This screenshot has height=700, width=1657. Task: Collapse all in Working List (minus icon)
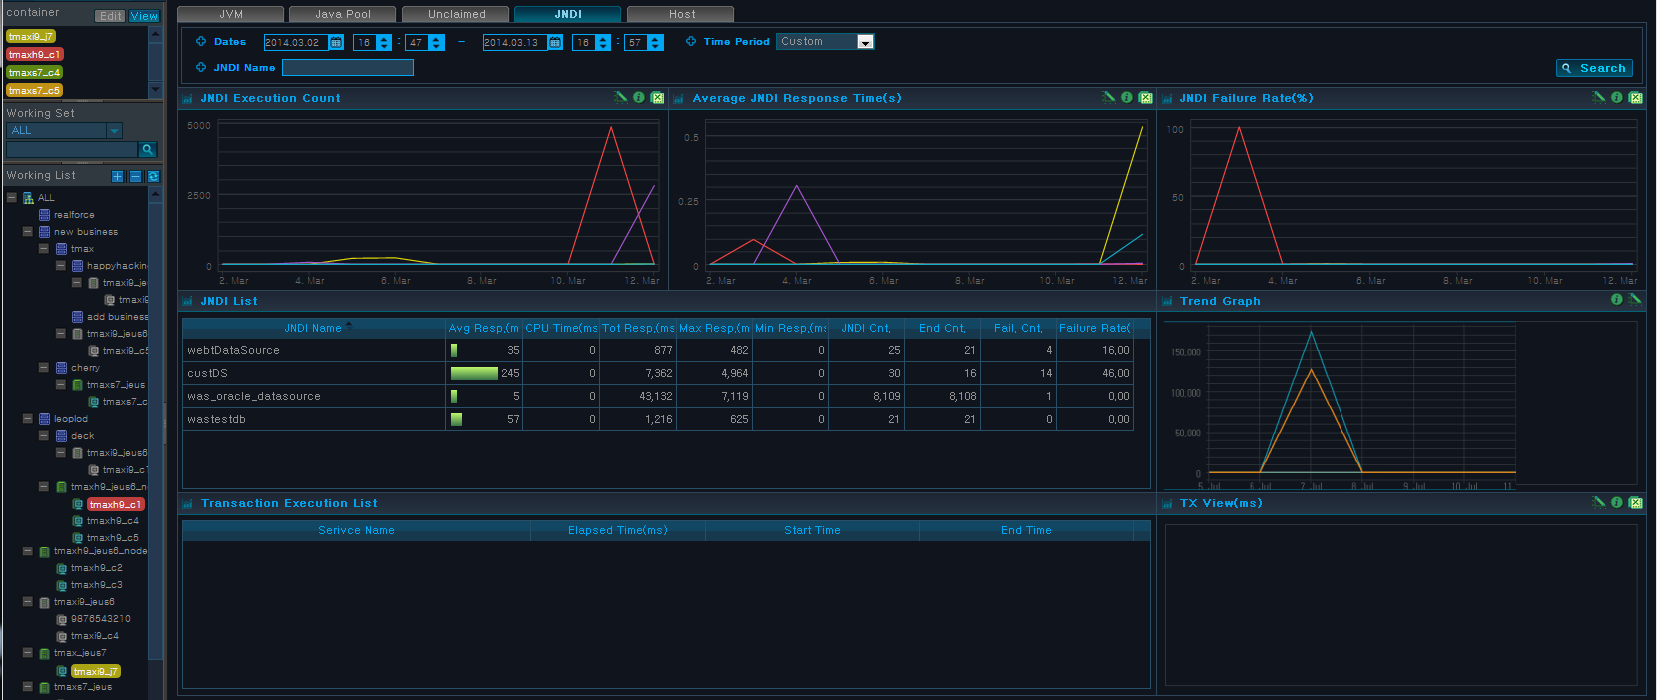coord(135,176)
